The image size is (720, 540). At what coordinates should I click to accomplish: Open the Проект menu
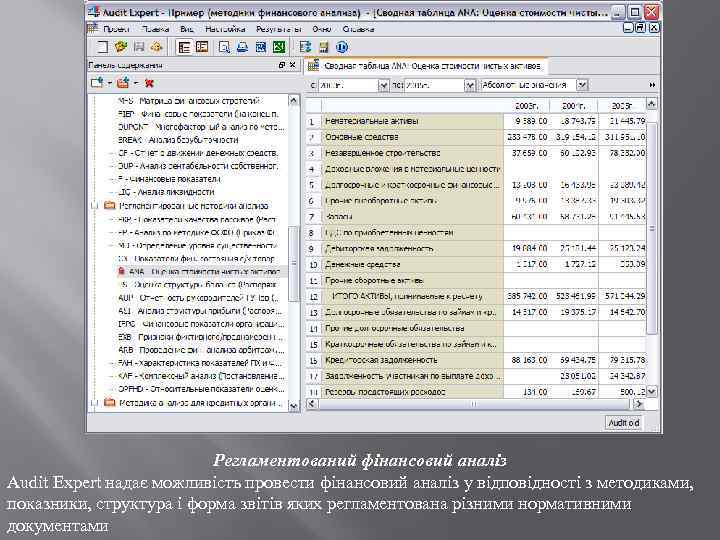(116, 29)
